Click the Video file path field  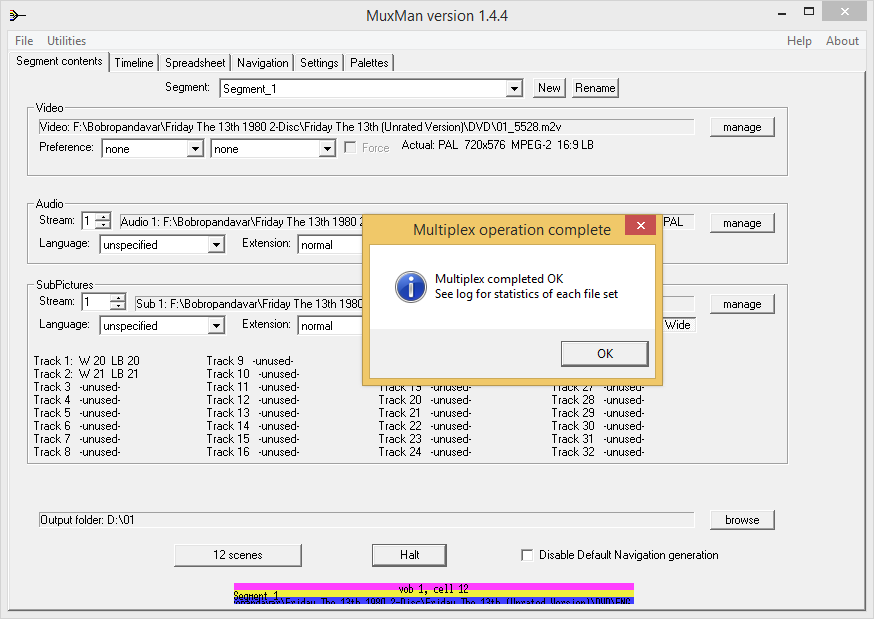[x=366, y=127]
